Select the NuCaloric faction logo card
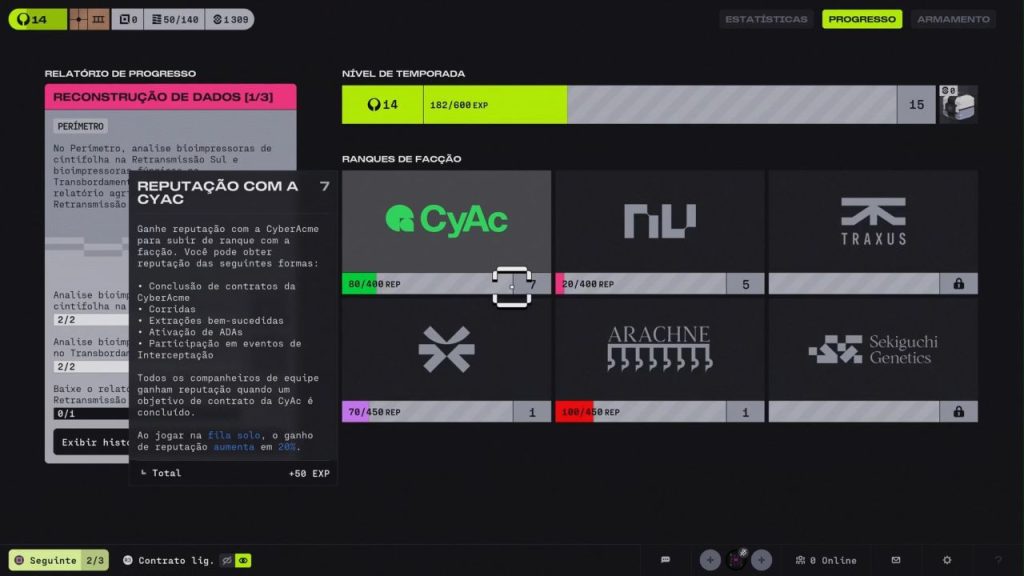 pyautogui.click(x=659, y=220)
